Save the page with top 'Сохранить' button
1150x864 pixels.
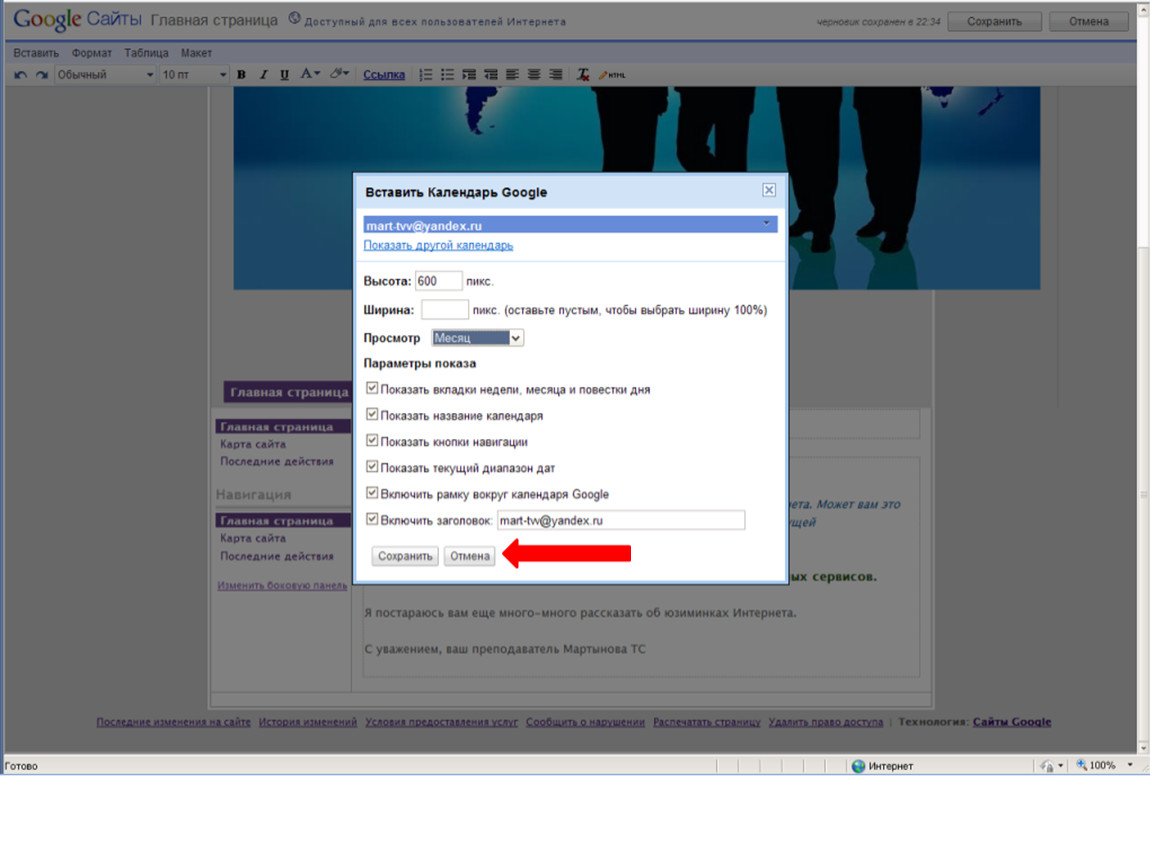click(x=994, y=21)
